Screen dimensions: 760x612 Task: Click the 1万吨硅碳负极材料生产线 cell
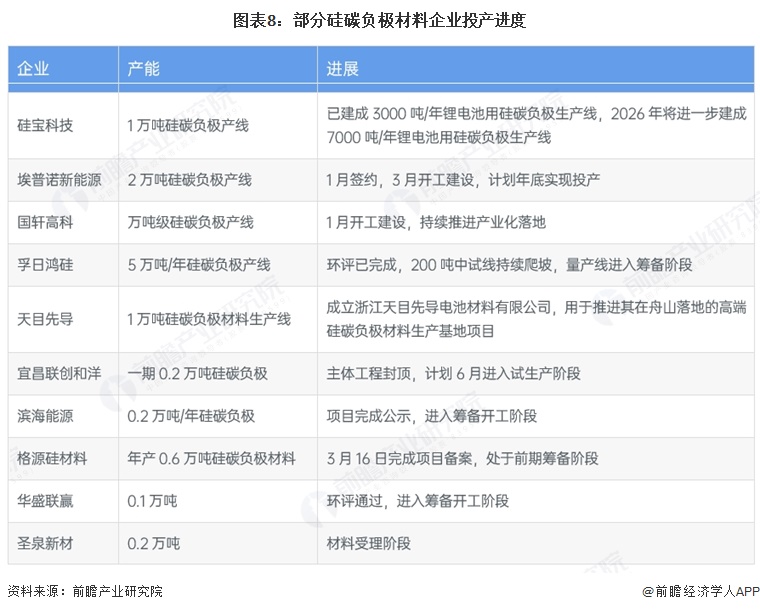point(218,319)
